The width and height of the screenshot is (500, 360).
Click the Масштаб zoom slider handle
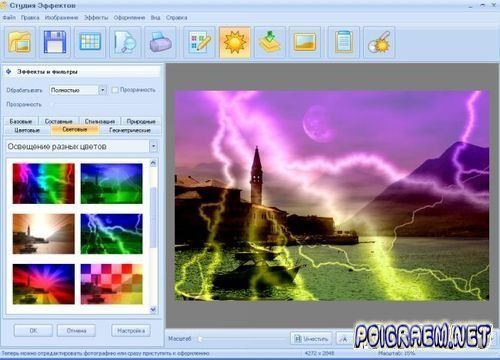[200, 339]
